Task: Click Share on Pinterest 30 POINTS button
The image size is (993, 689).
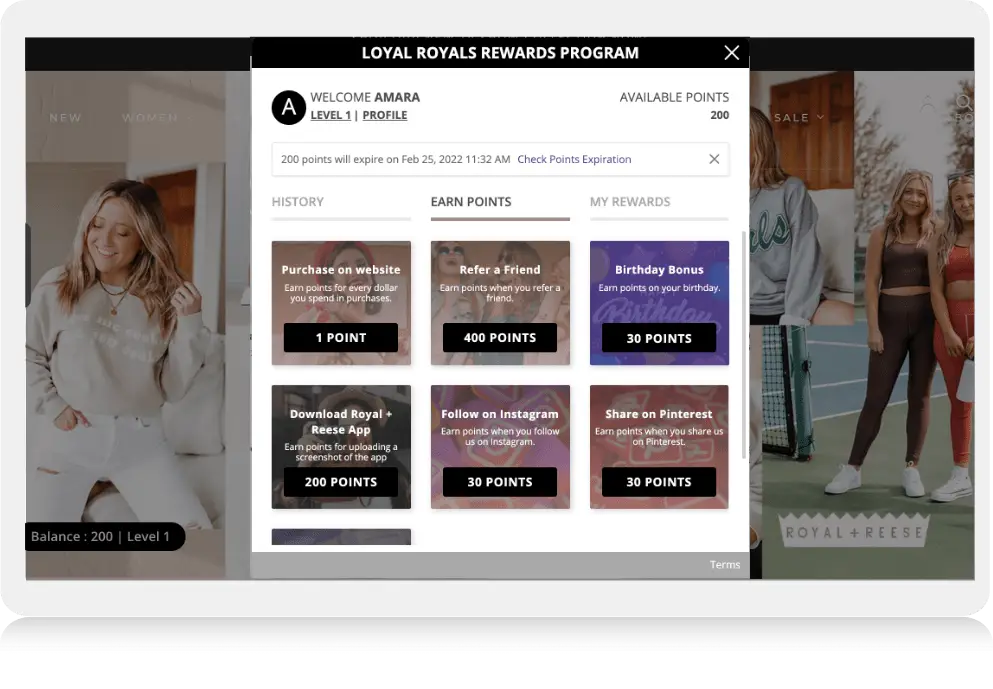Action: pos(659,482)
